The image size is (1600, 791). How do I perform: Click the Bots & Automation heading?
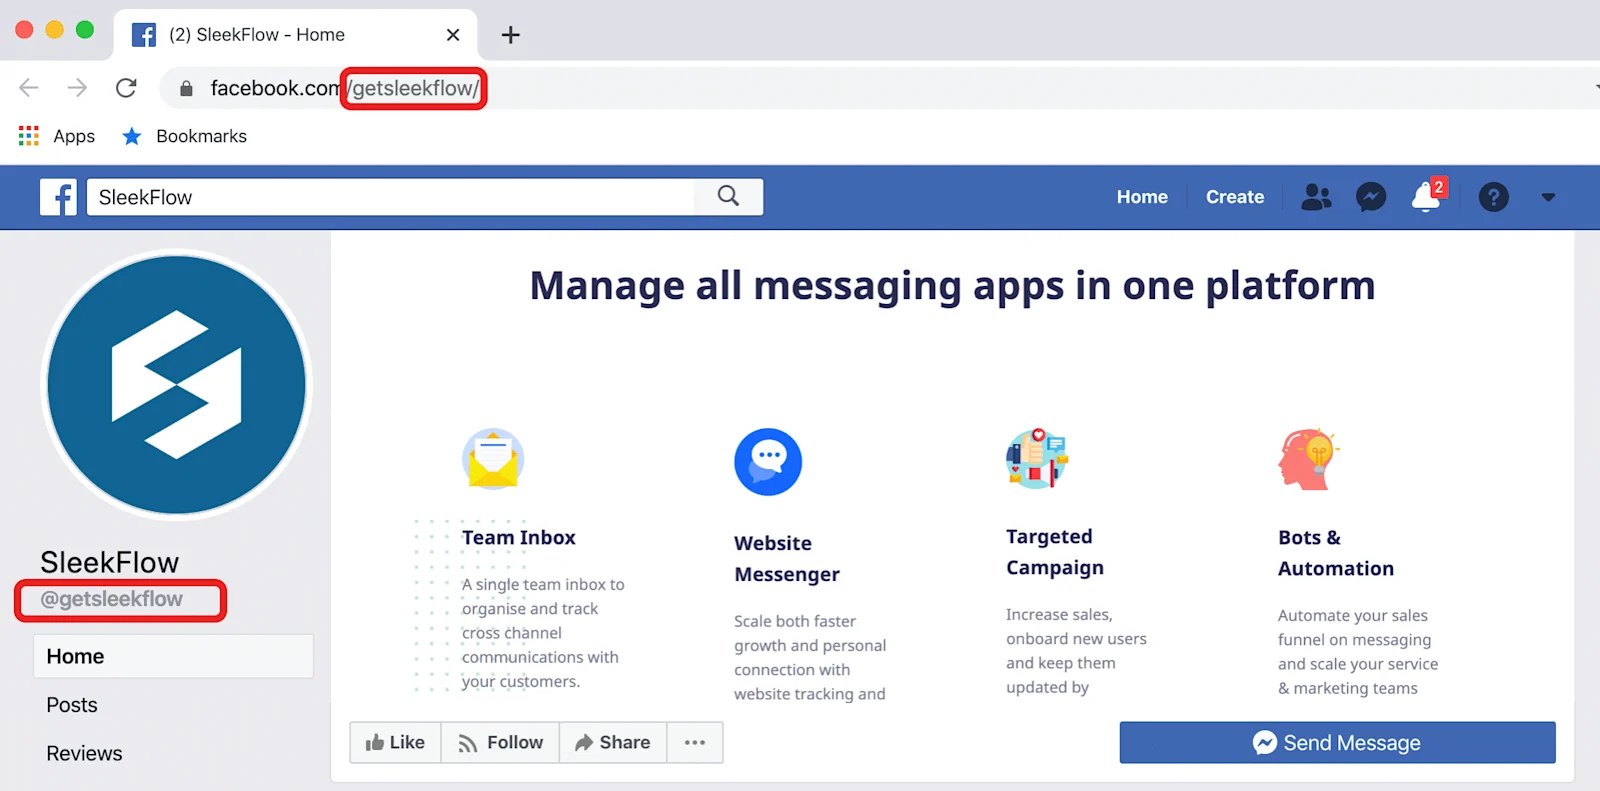coord(1336,552)
